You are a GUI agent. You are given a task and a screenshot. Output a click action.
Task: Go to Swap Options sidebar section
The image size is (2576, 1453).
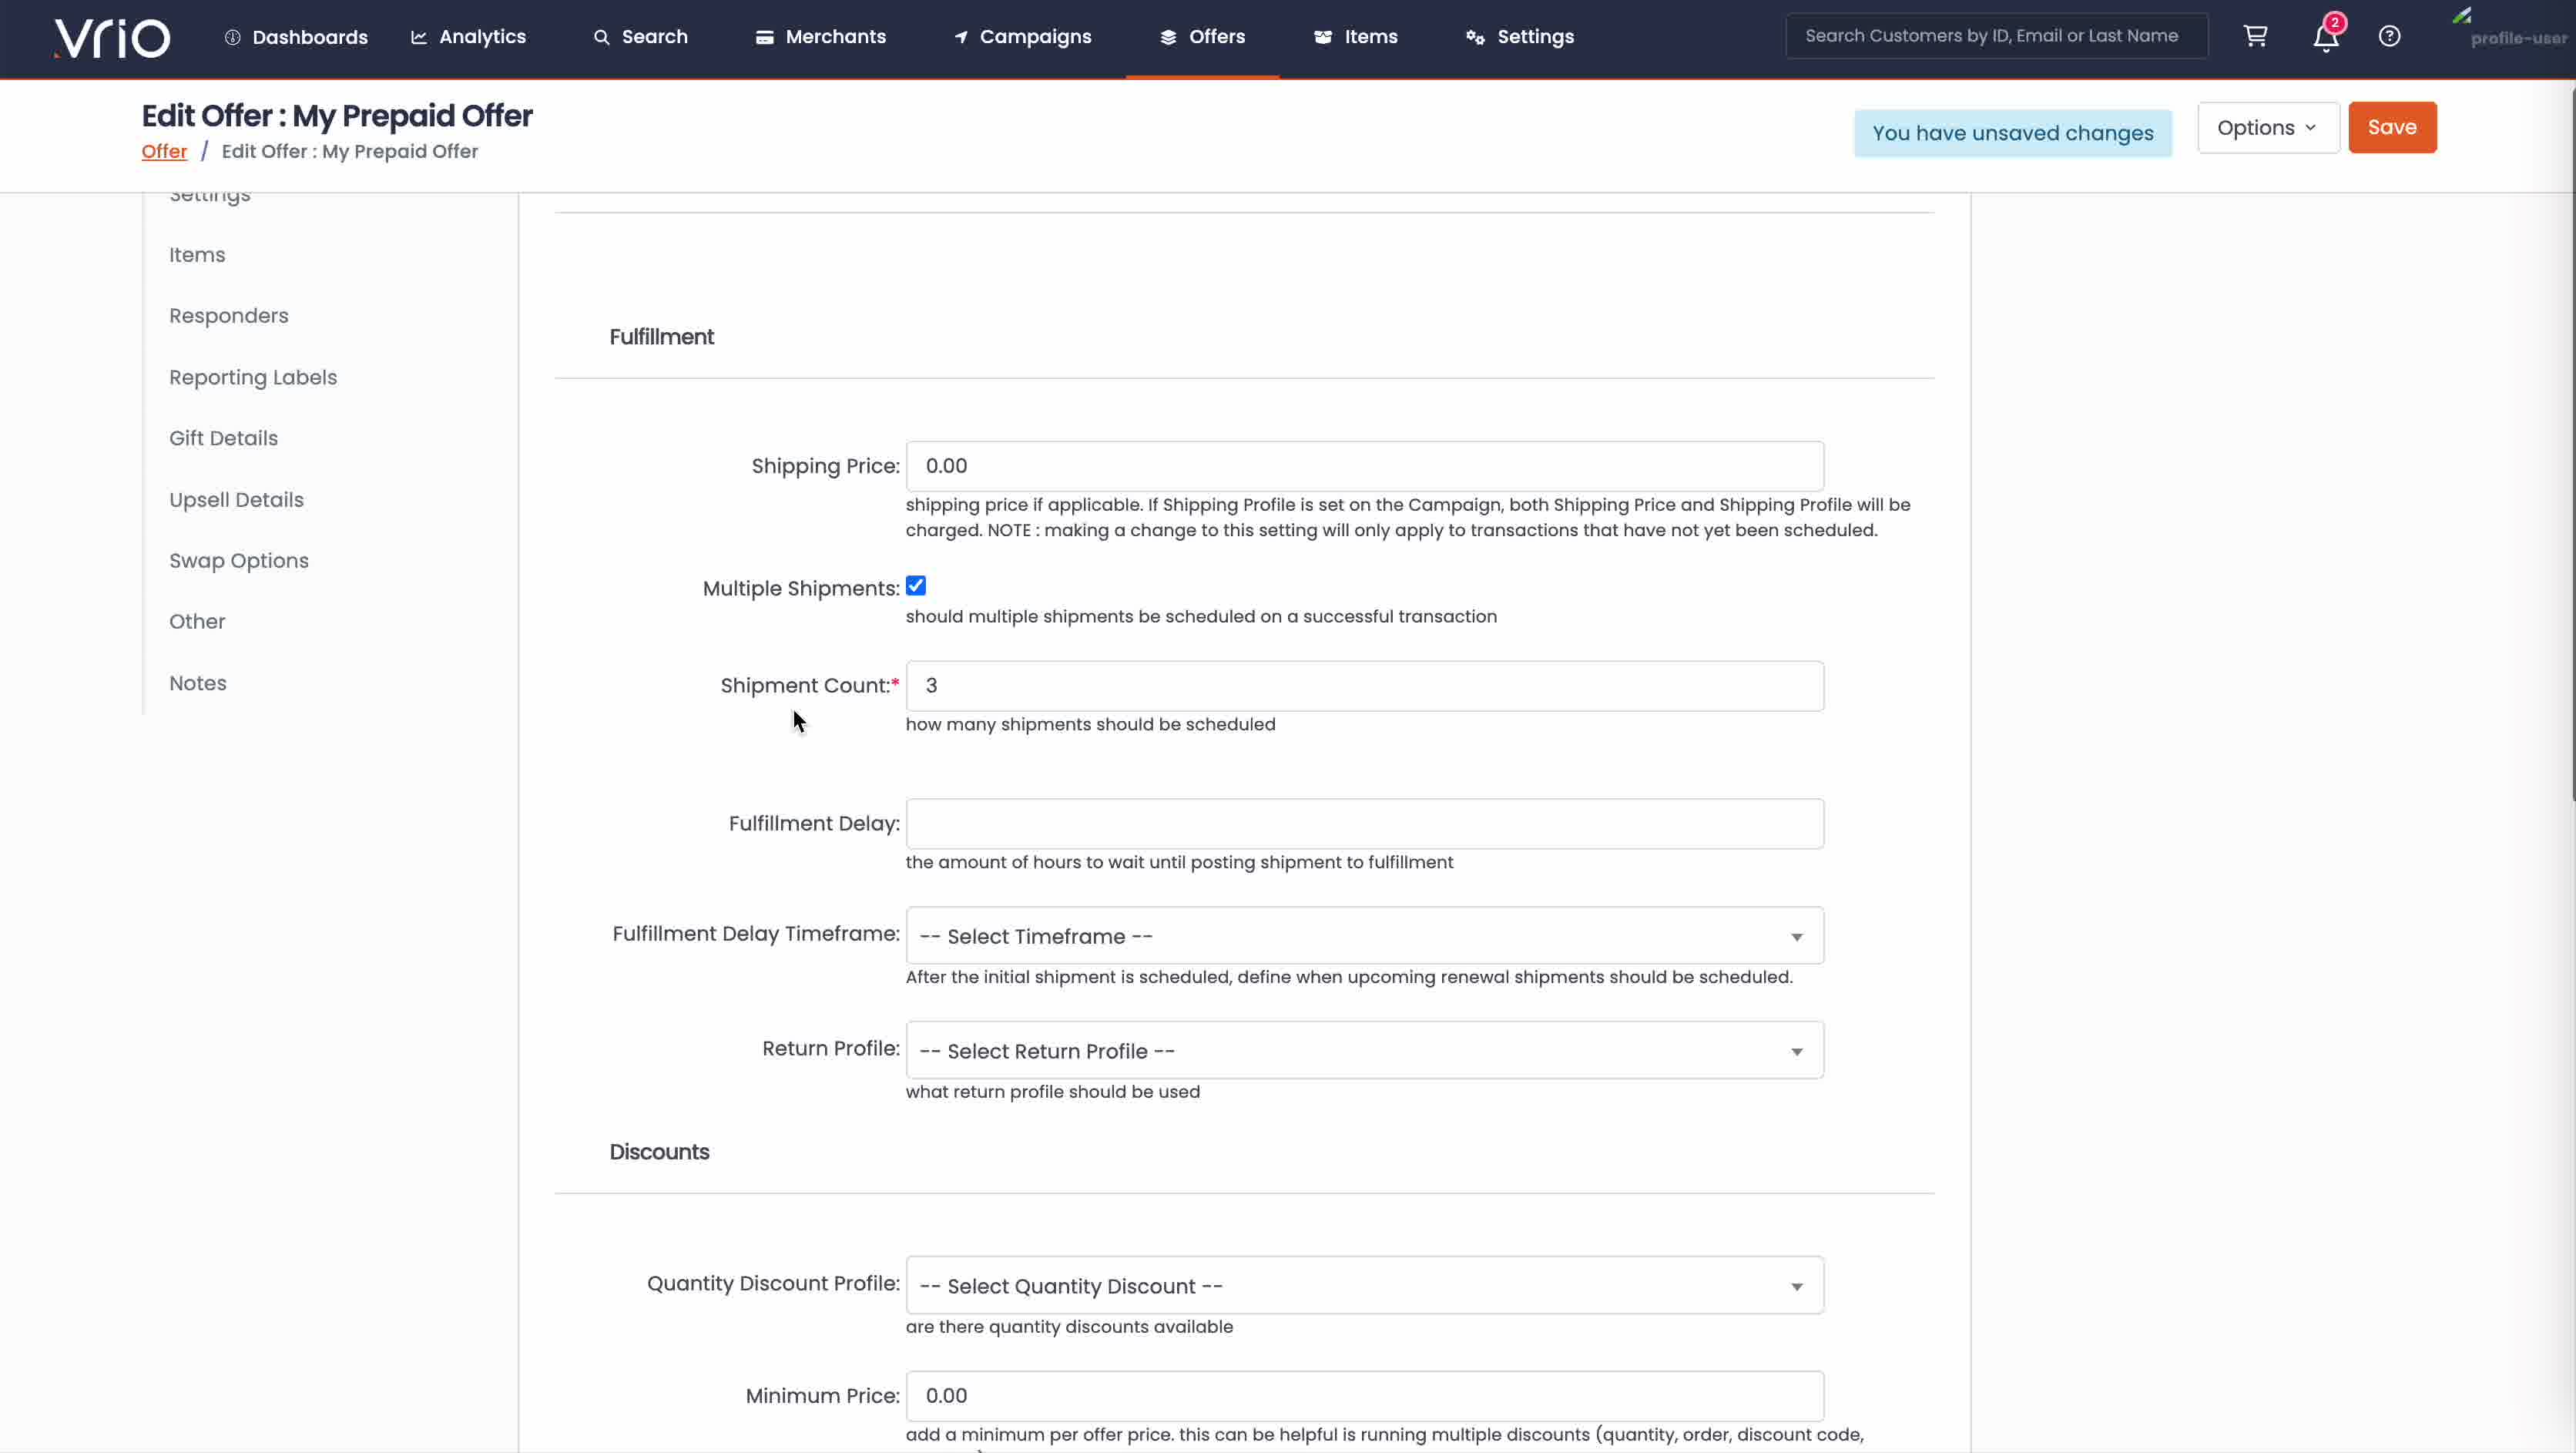click(239, 561)
